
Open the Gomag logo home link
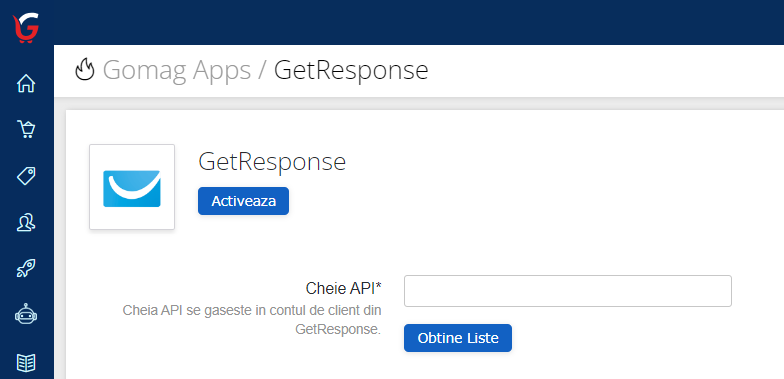(26, 28)
